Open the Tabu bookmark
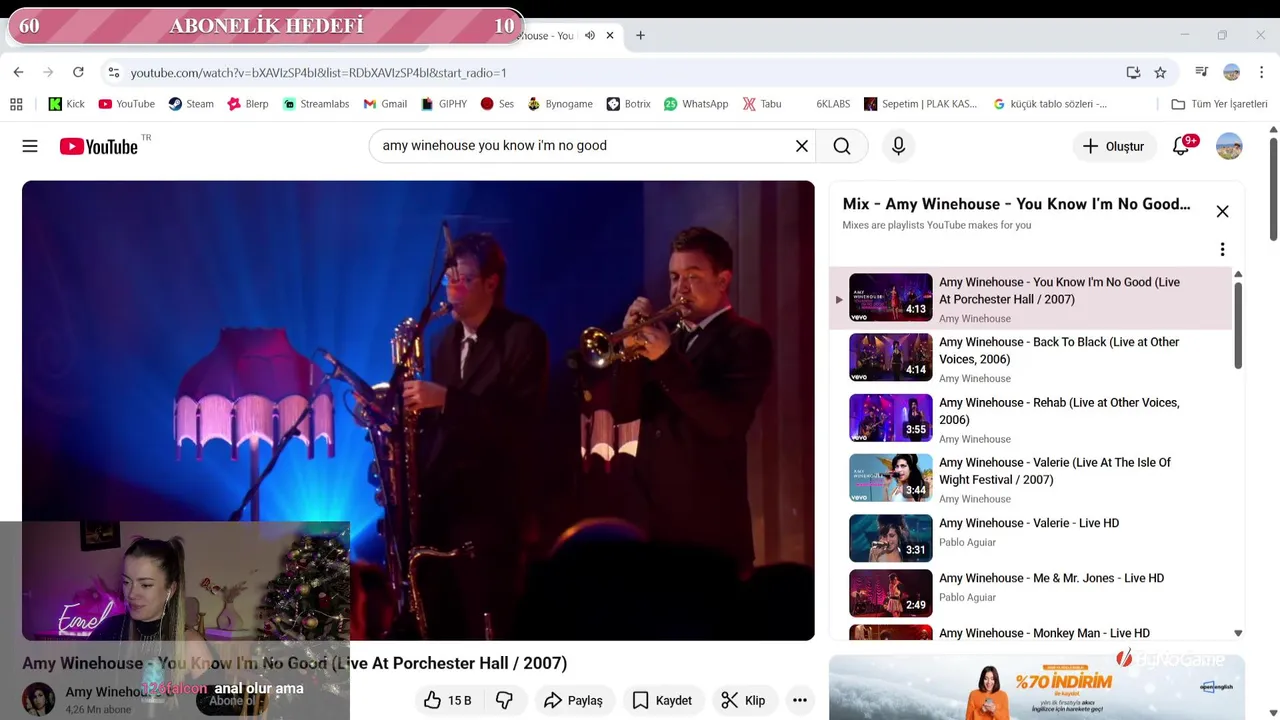Screen dimensions: 1280x720 tap(762, 104)
